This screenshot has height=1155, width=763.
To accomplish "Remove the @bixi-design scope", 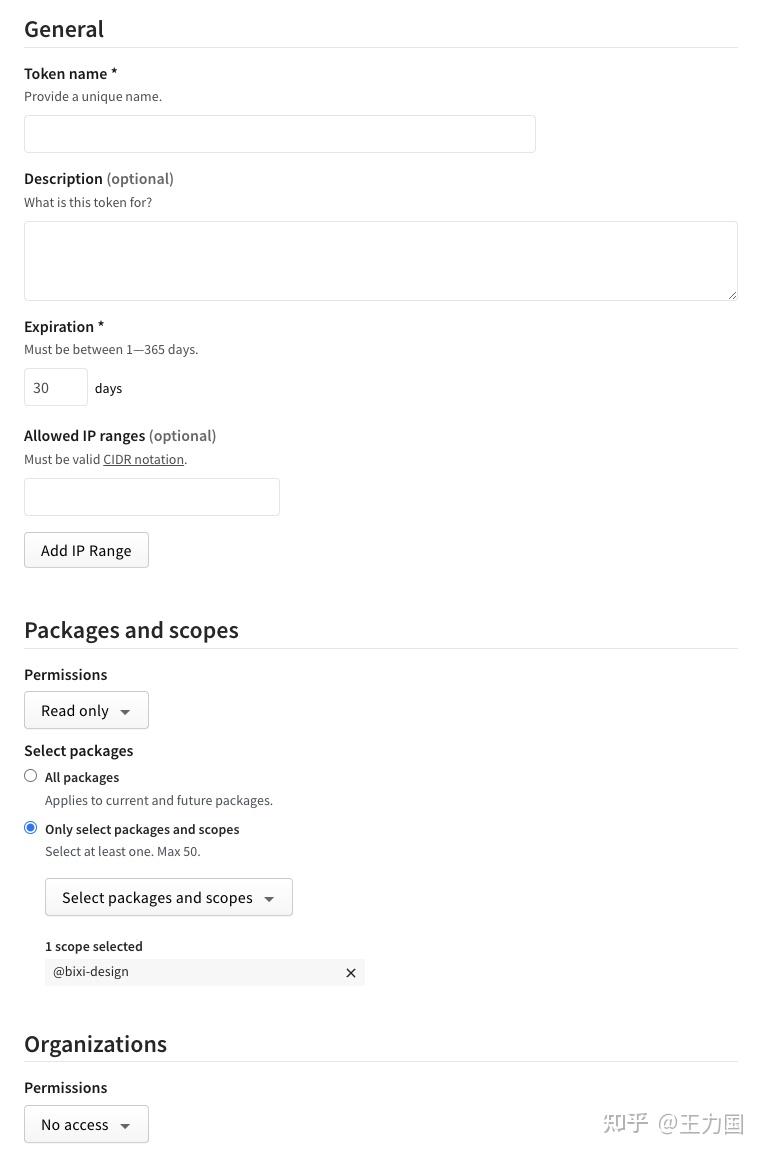I will [x=351, y=973].
